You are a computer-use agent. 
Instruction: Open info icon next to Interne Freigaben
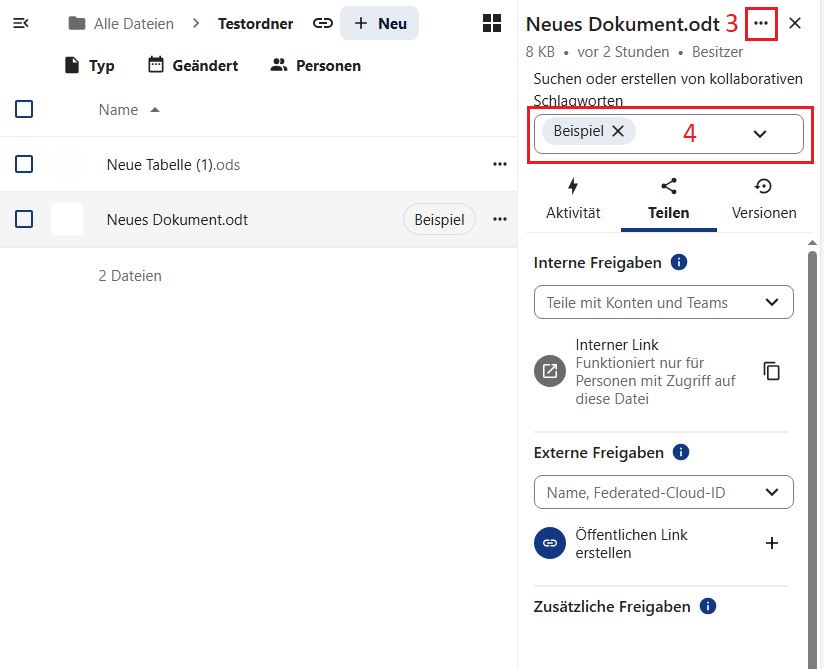(679, 262)
